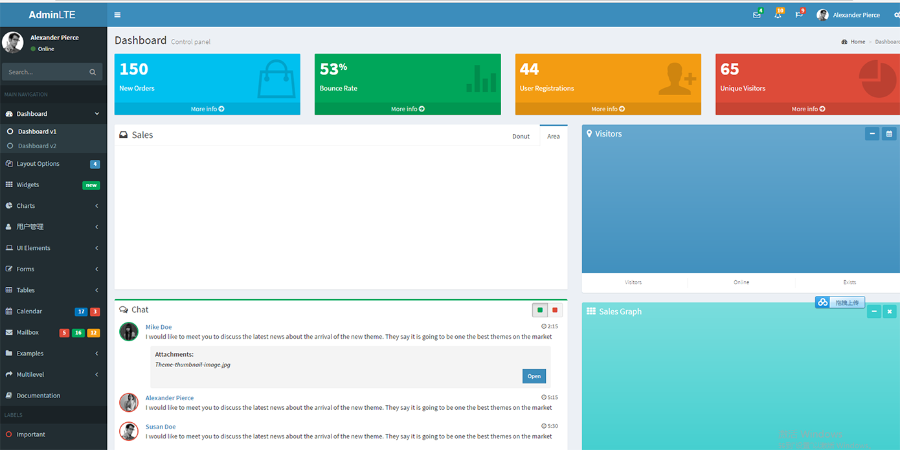This screenshot has height=450, width=900.
Task: Click the Mailbox envelope icon in sidebar
Action: tap(9, 332)
